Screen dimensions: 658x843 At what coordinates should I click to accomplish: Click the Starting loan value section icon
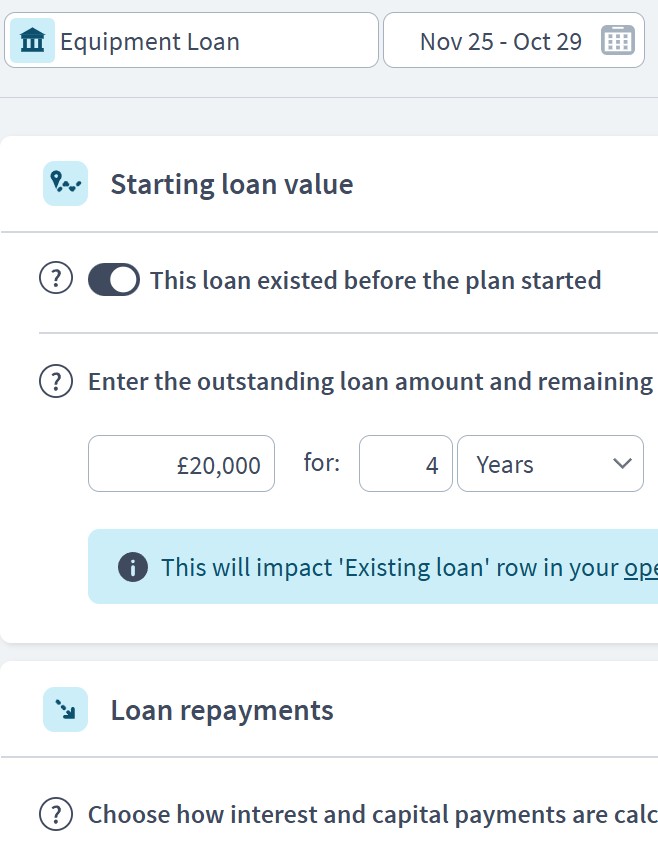[x=63, y=183]
